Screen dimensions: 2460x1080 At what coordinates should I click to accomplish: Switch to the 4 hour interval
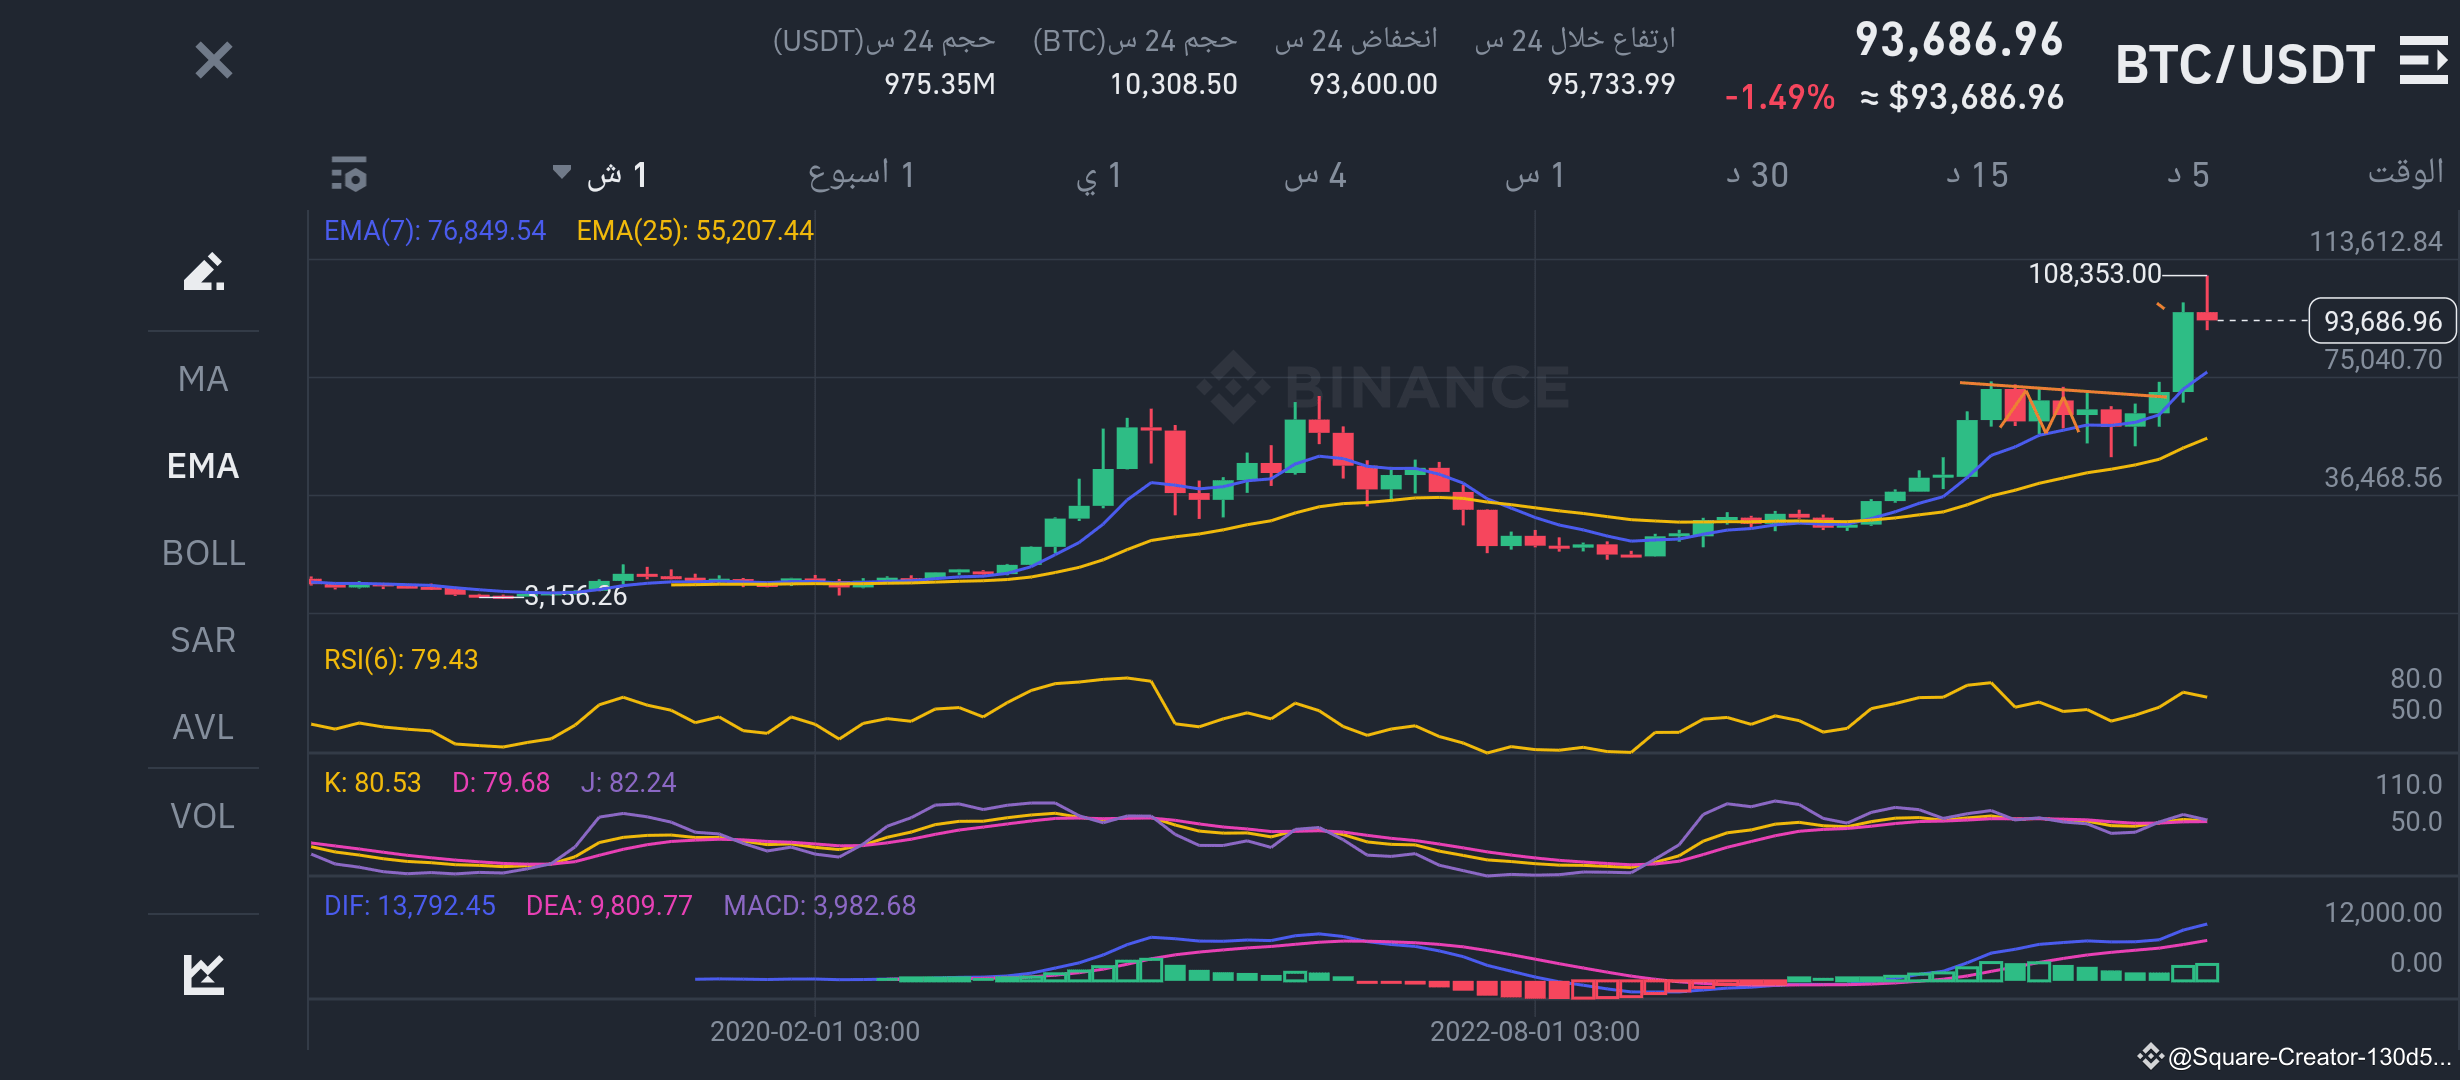pyautogui.click(x=1315, y=175)
